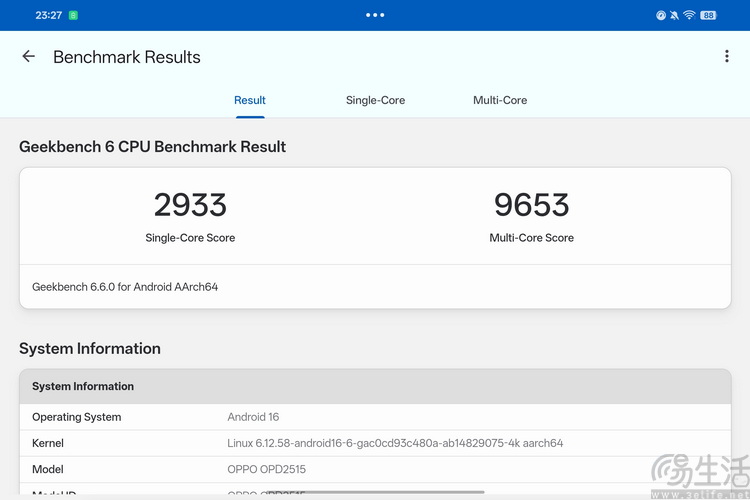
Task: Tap the Kernel version row
Action: point(375,443)
